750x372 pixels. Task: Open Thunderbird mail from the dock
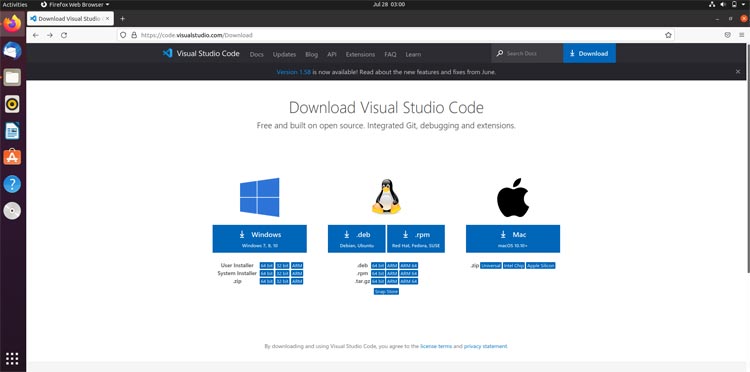[12, 50]
